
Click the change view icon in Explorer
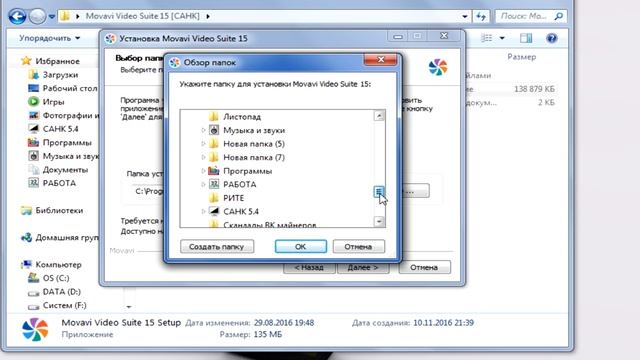(x=487, y=38)
